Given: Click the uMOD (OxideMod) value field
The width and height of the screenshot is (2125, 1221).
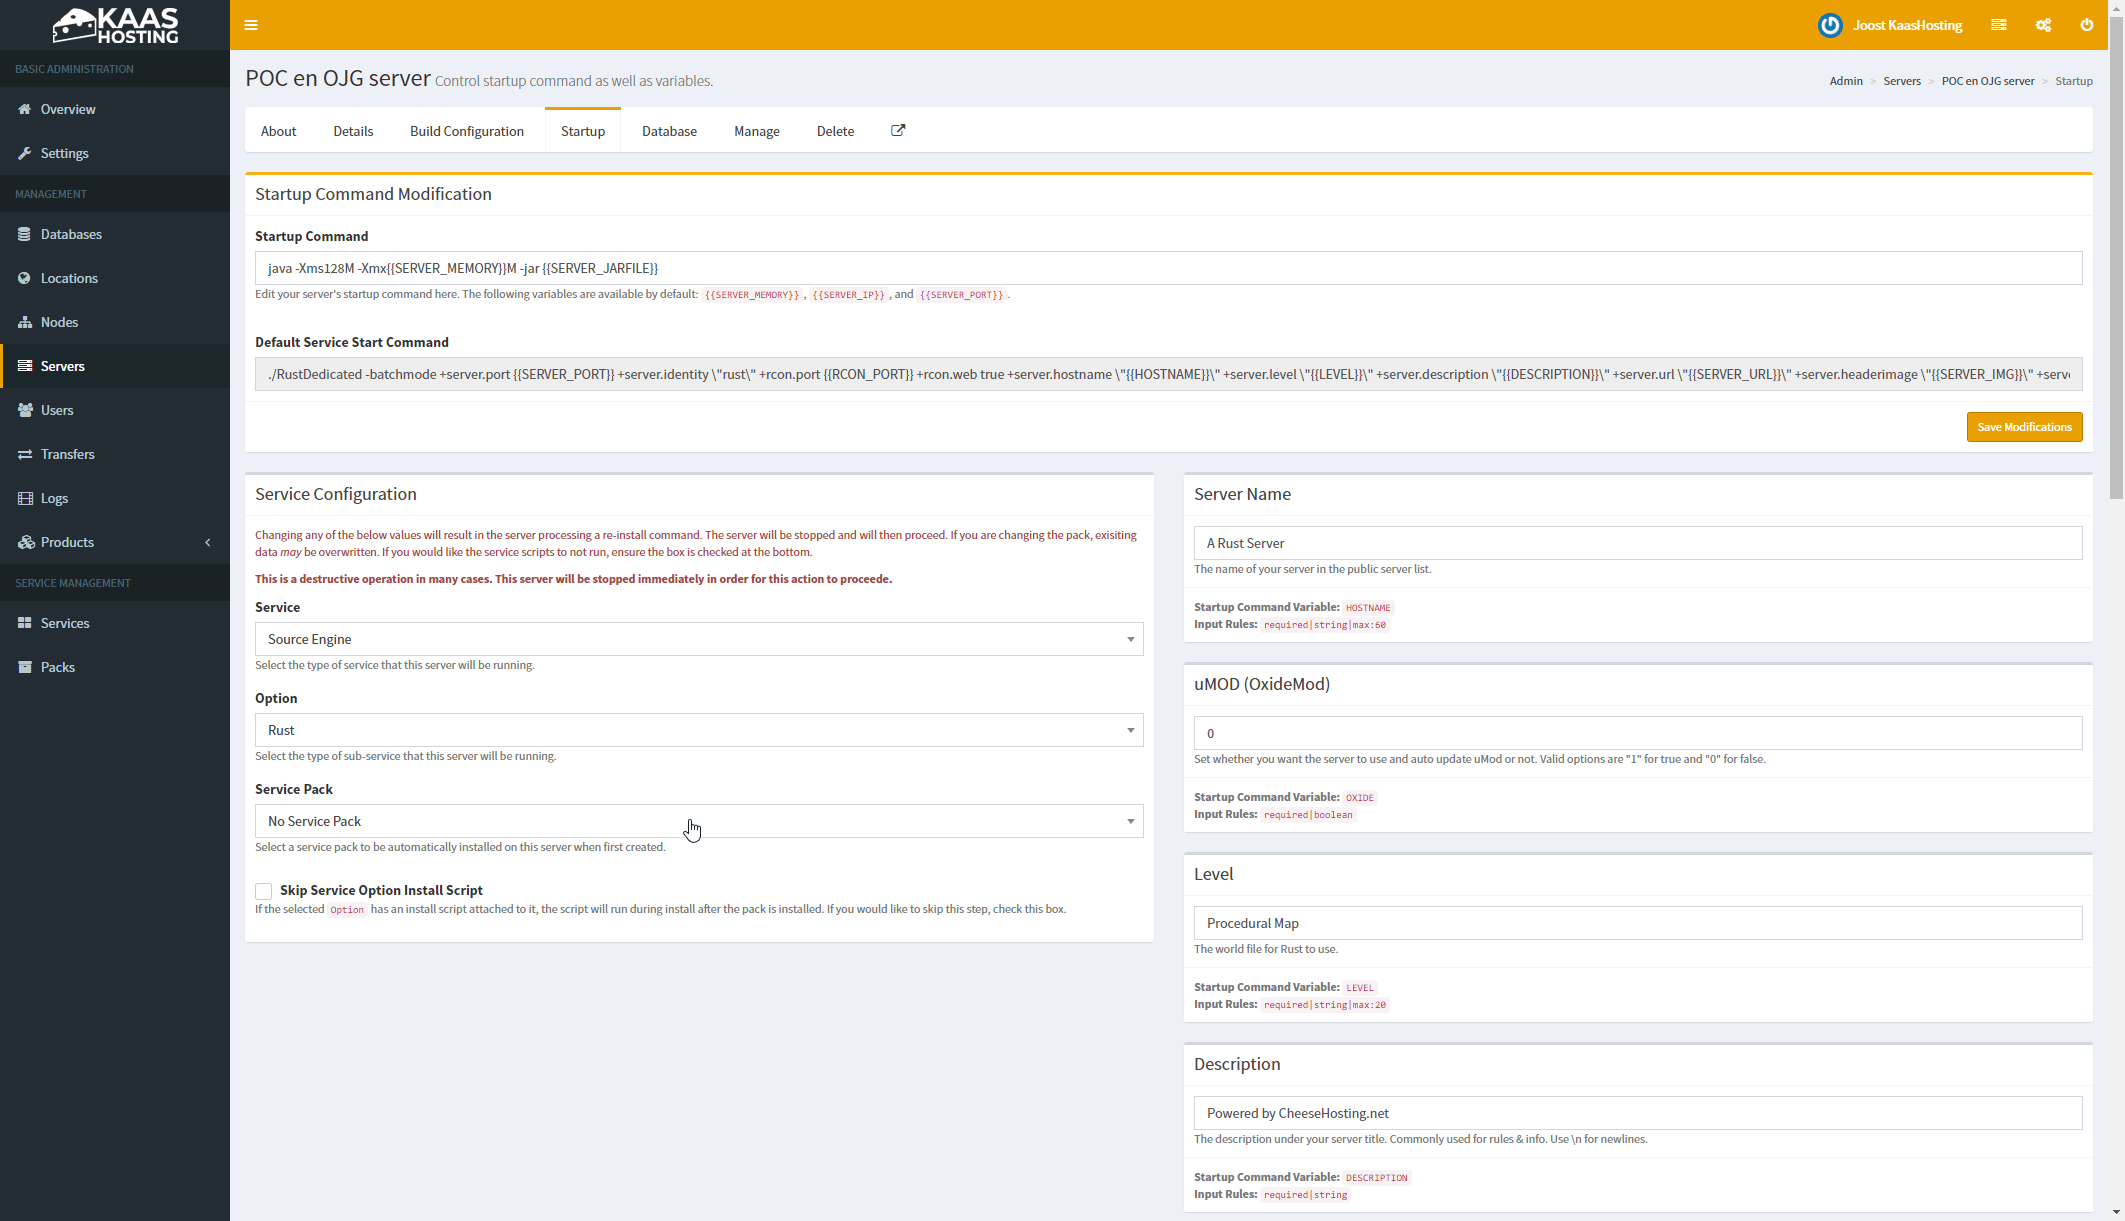Looking at the screenshot, I should click(1637, 733).
